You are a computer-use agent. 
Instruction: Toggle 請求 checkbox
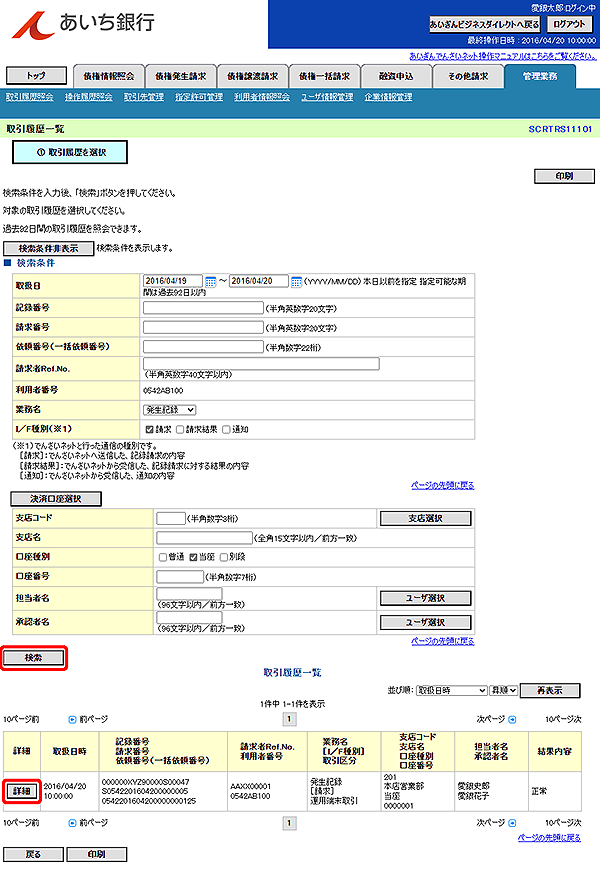coord(149,429)
